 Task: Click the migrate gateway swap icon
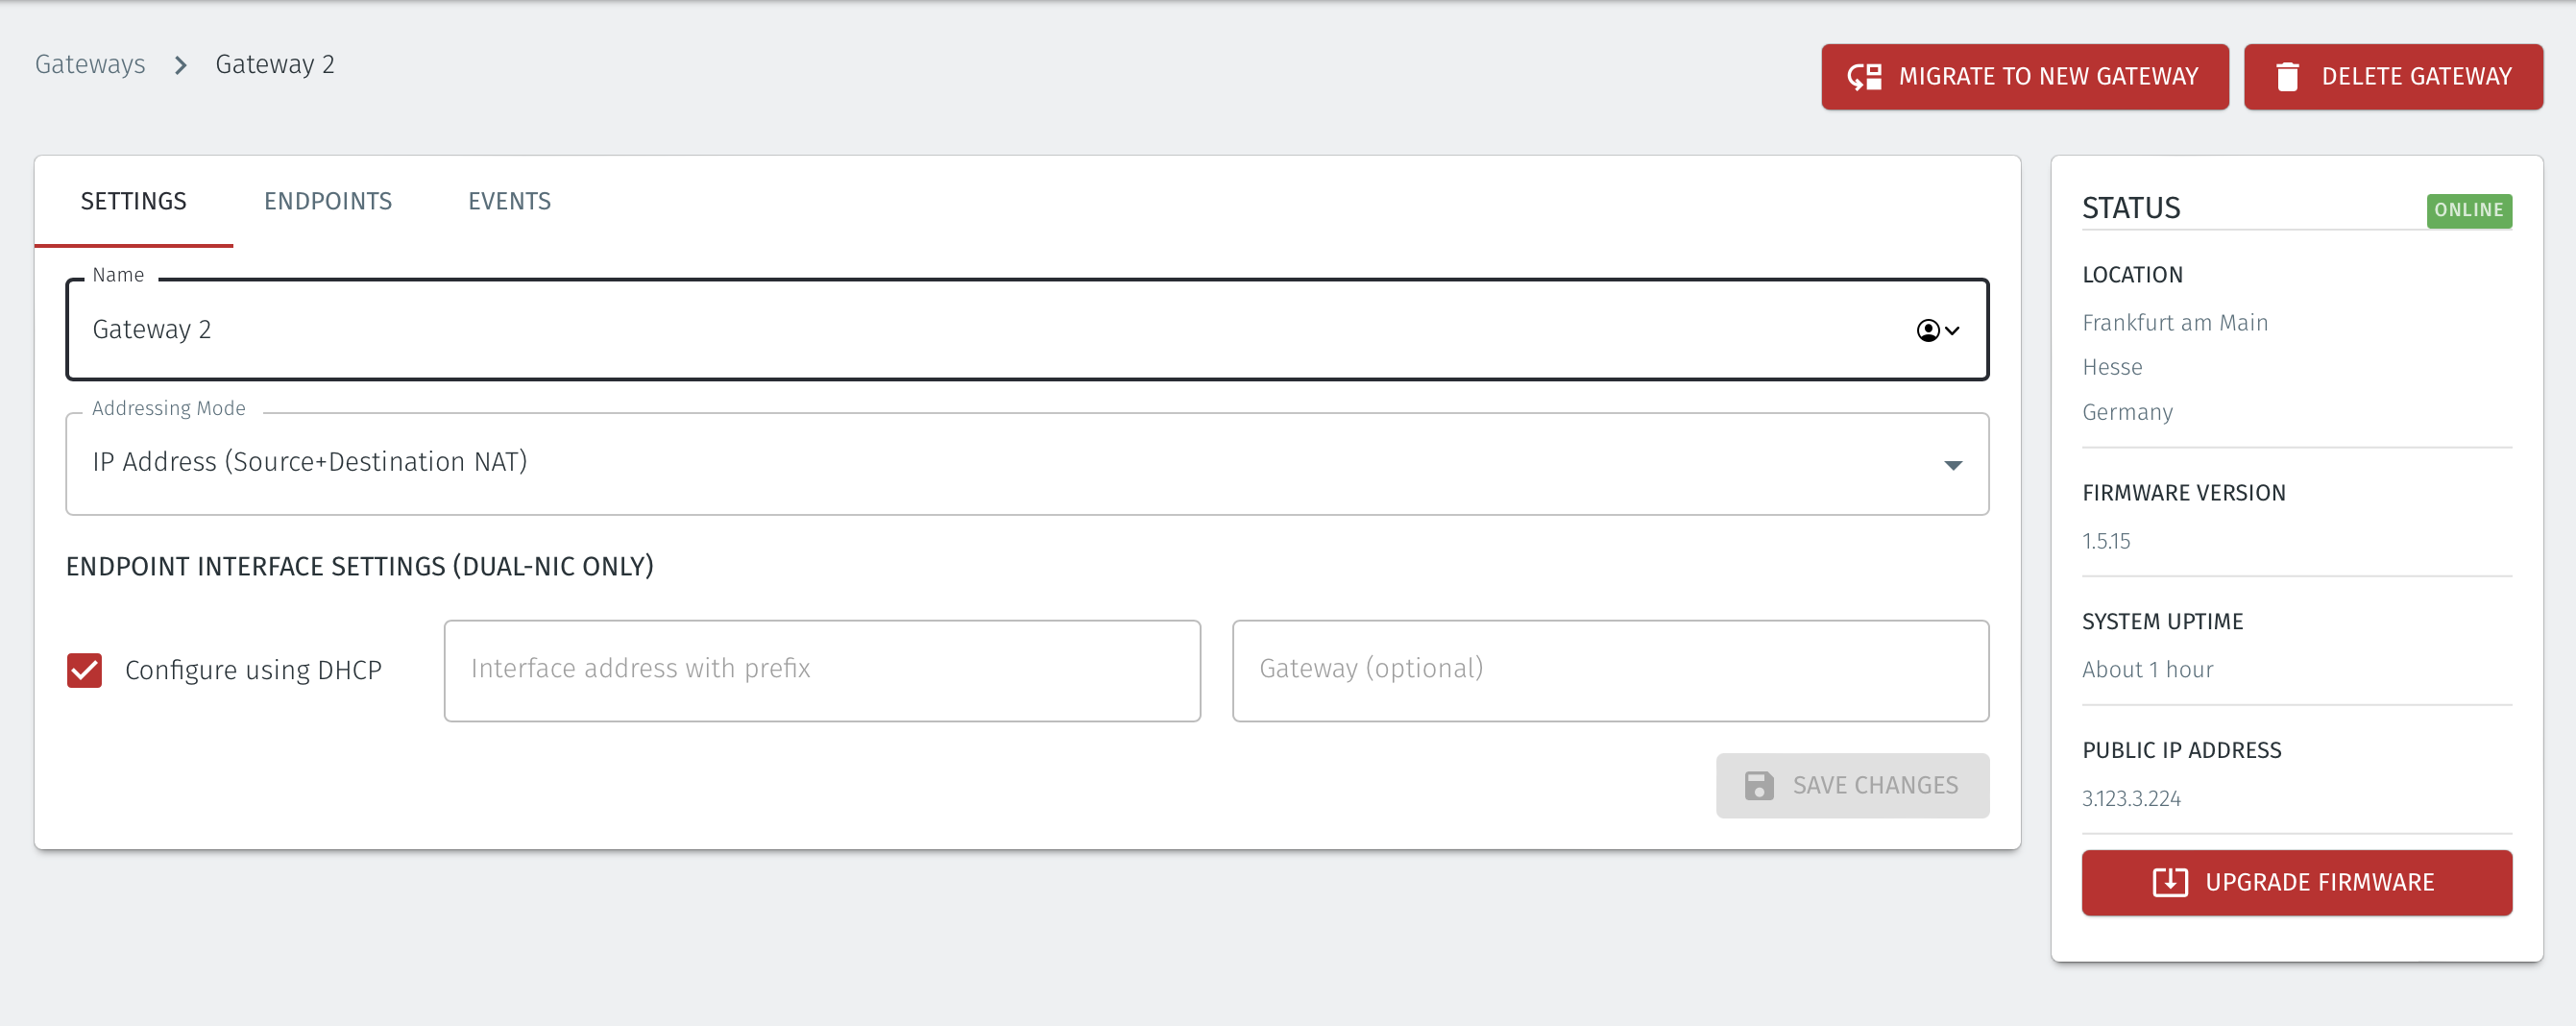tap(1865, 77)
